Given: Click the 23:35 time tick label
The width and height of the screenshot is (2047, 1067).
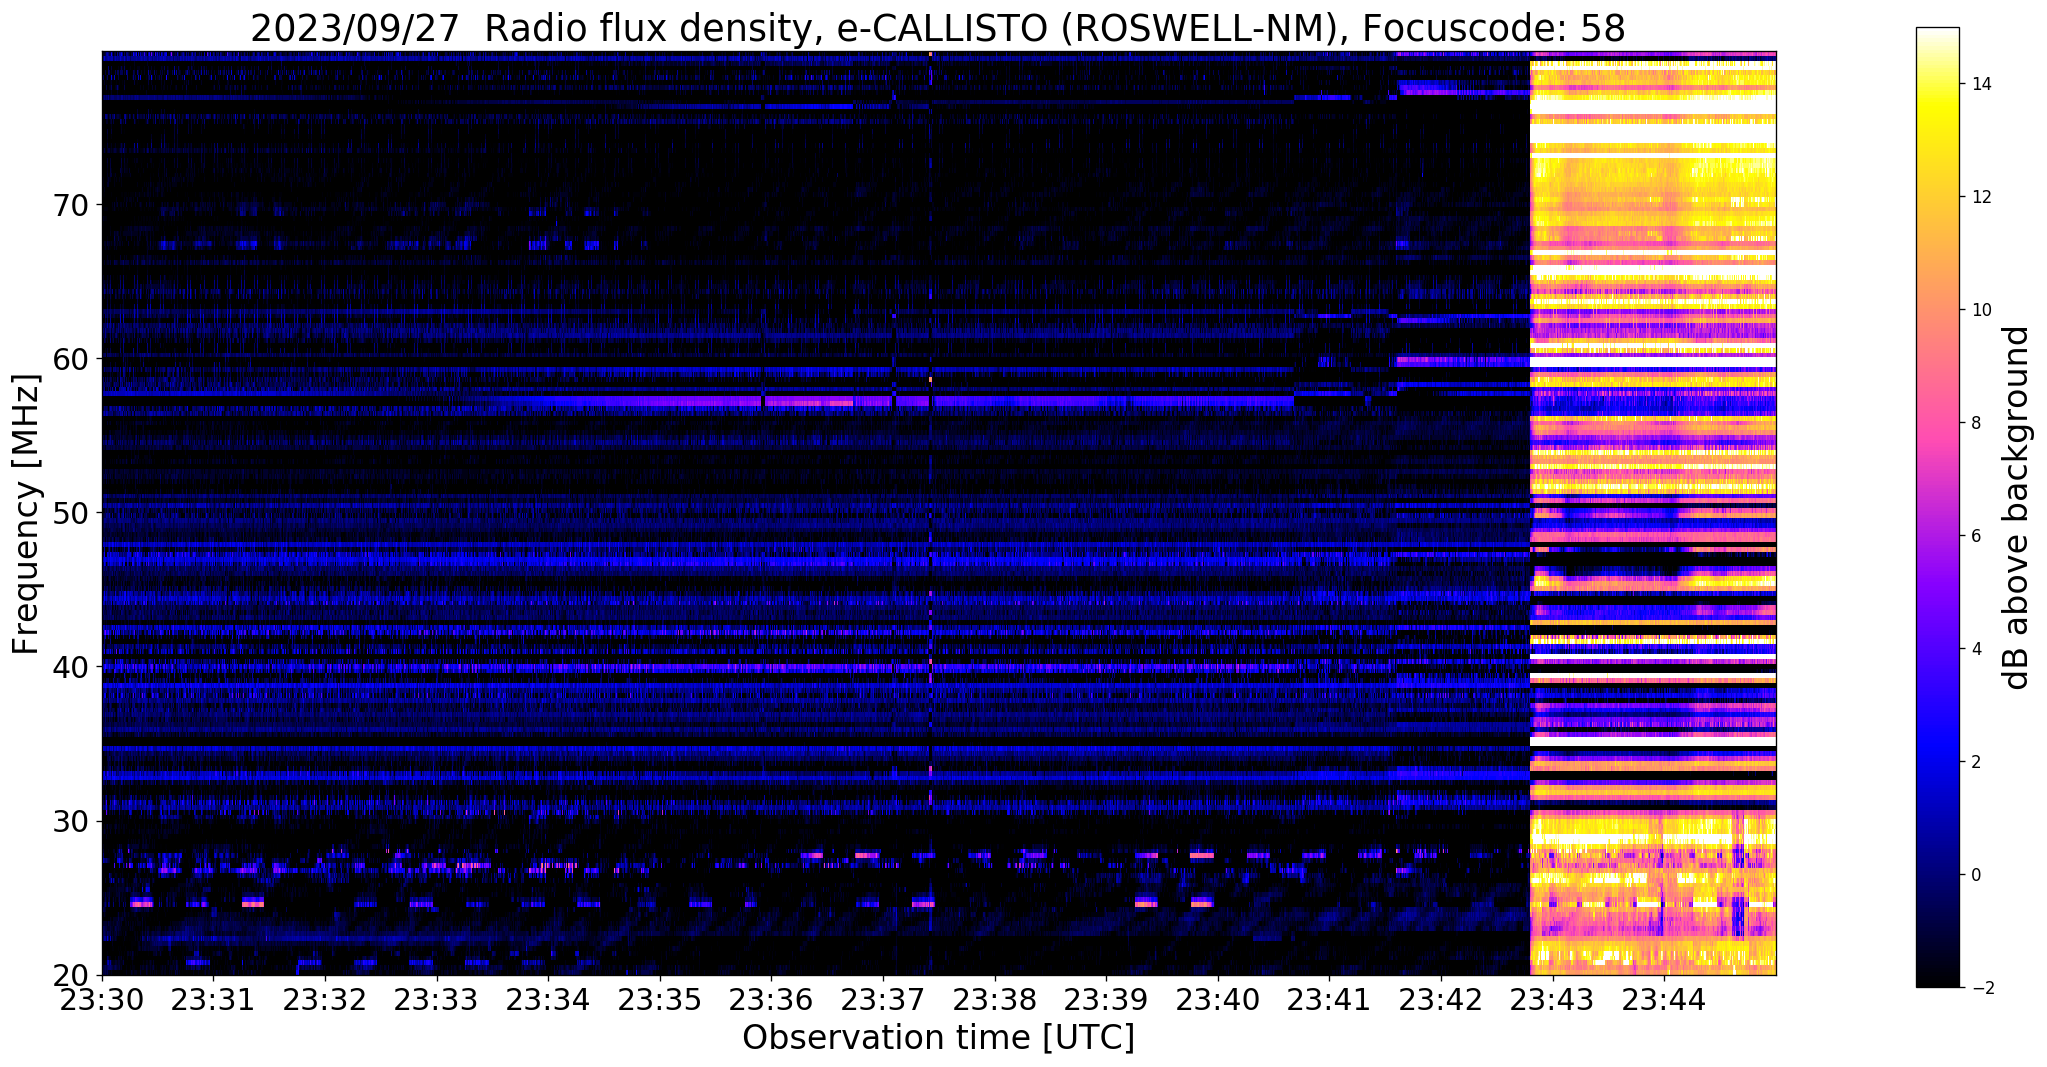Looking at the screenshot, I should [x=659, y=1000].
